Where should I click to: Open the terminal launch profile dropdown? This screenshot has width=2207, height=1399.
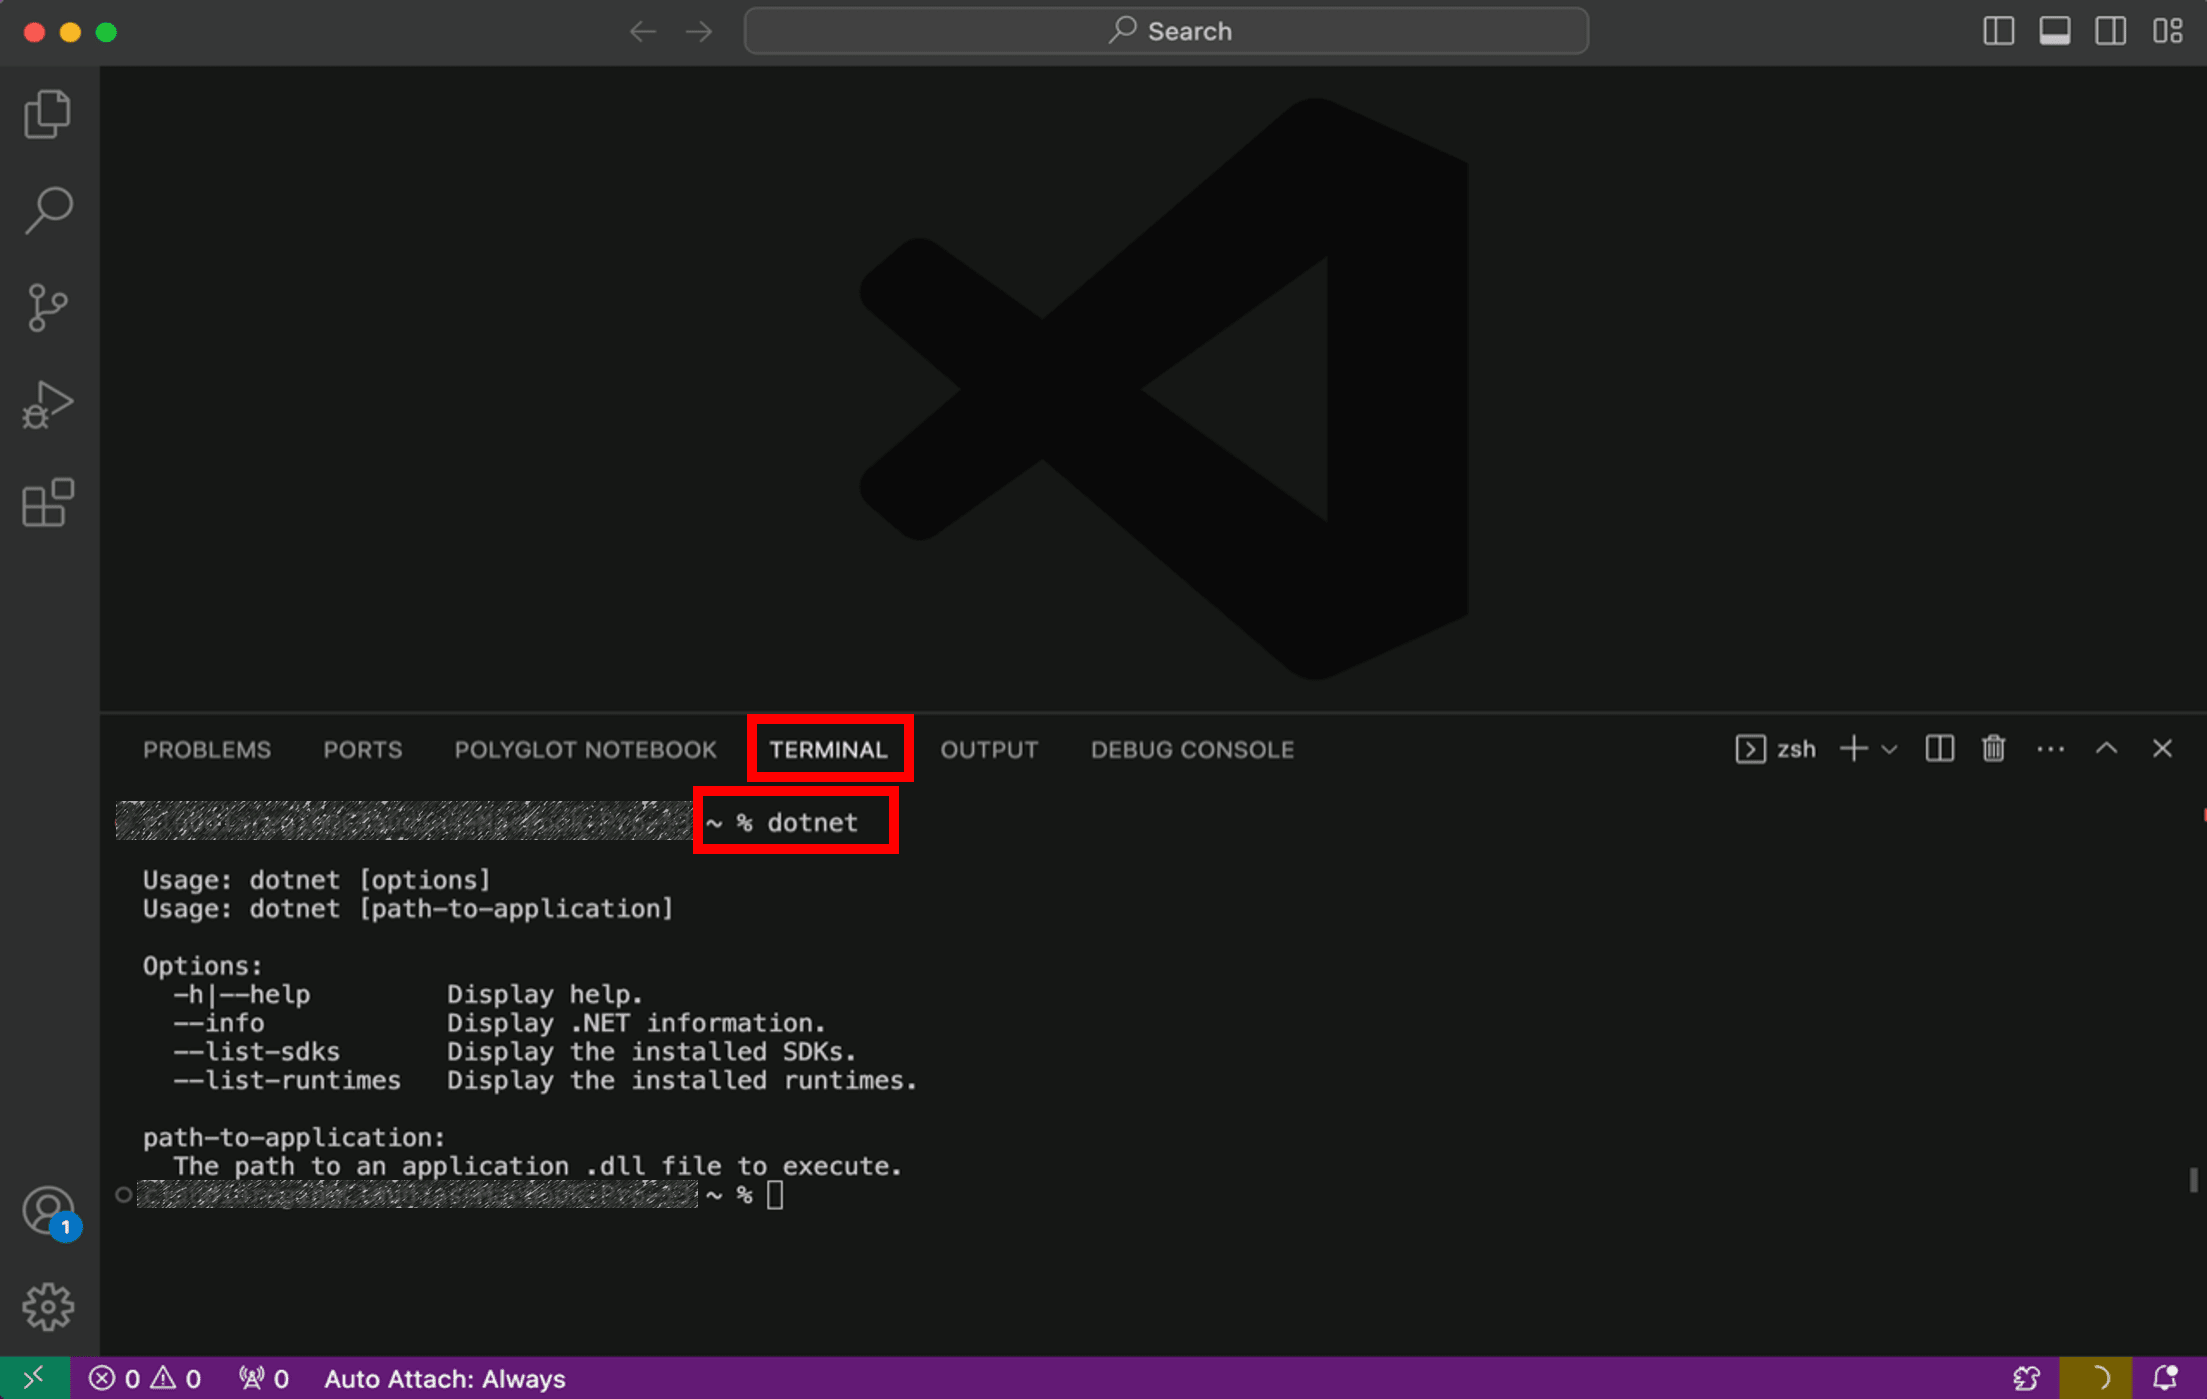(x=1890, y=749)
